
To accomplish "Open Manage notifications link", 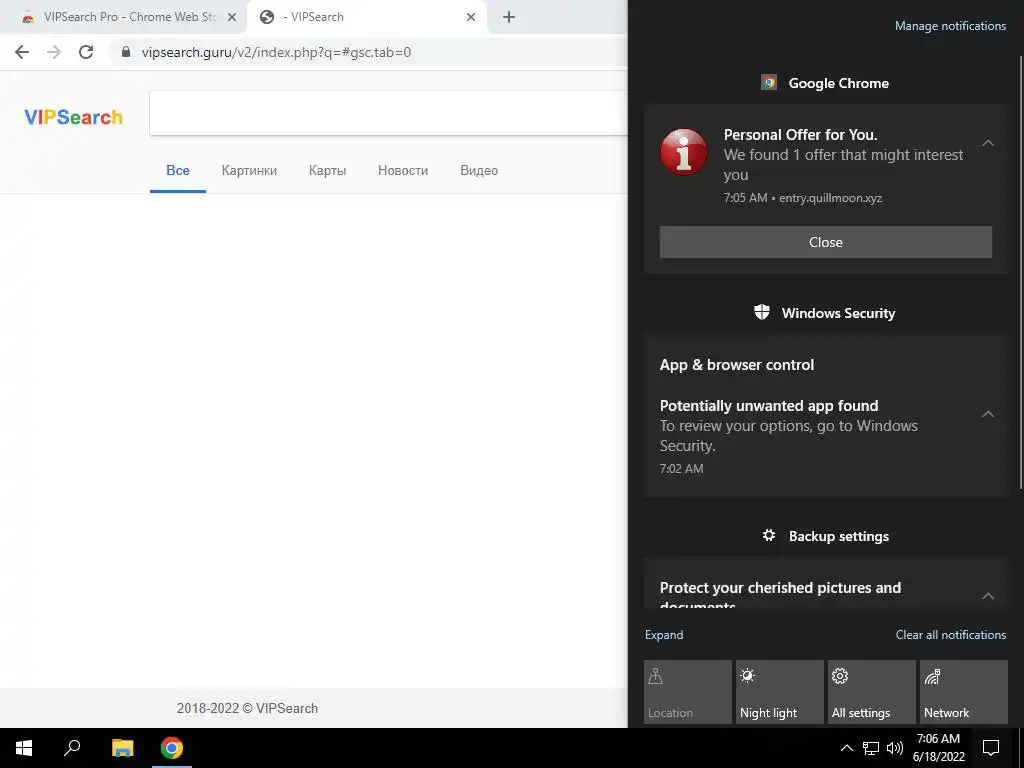I will point(950,26).
